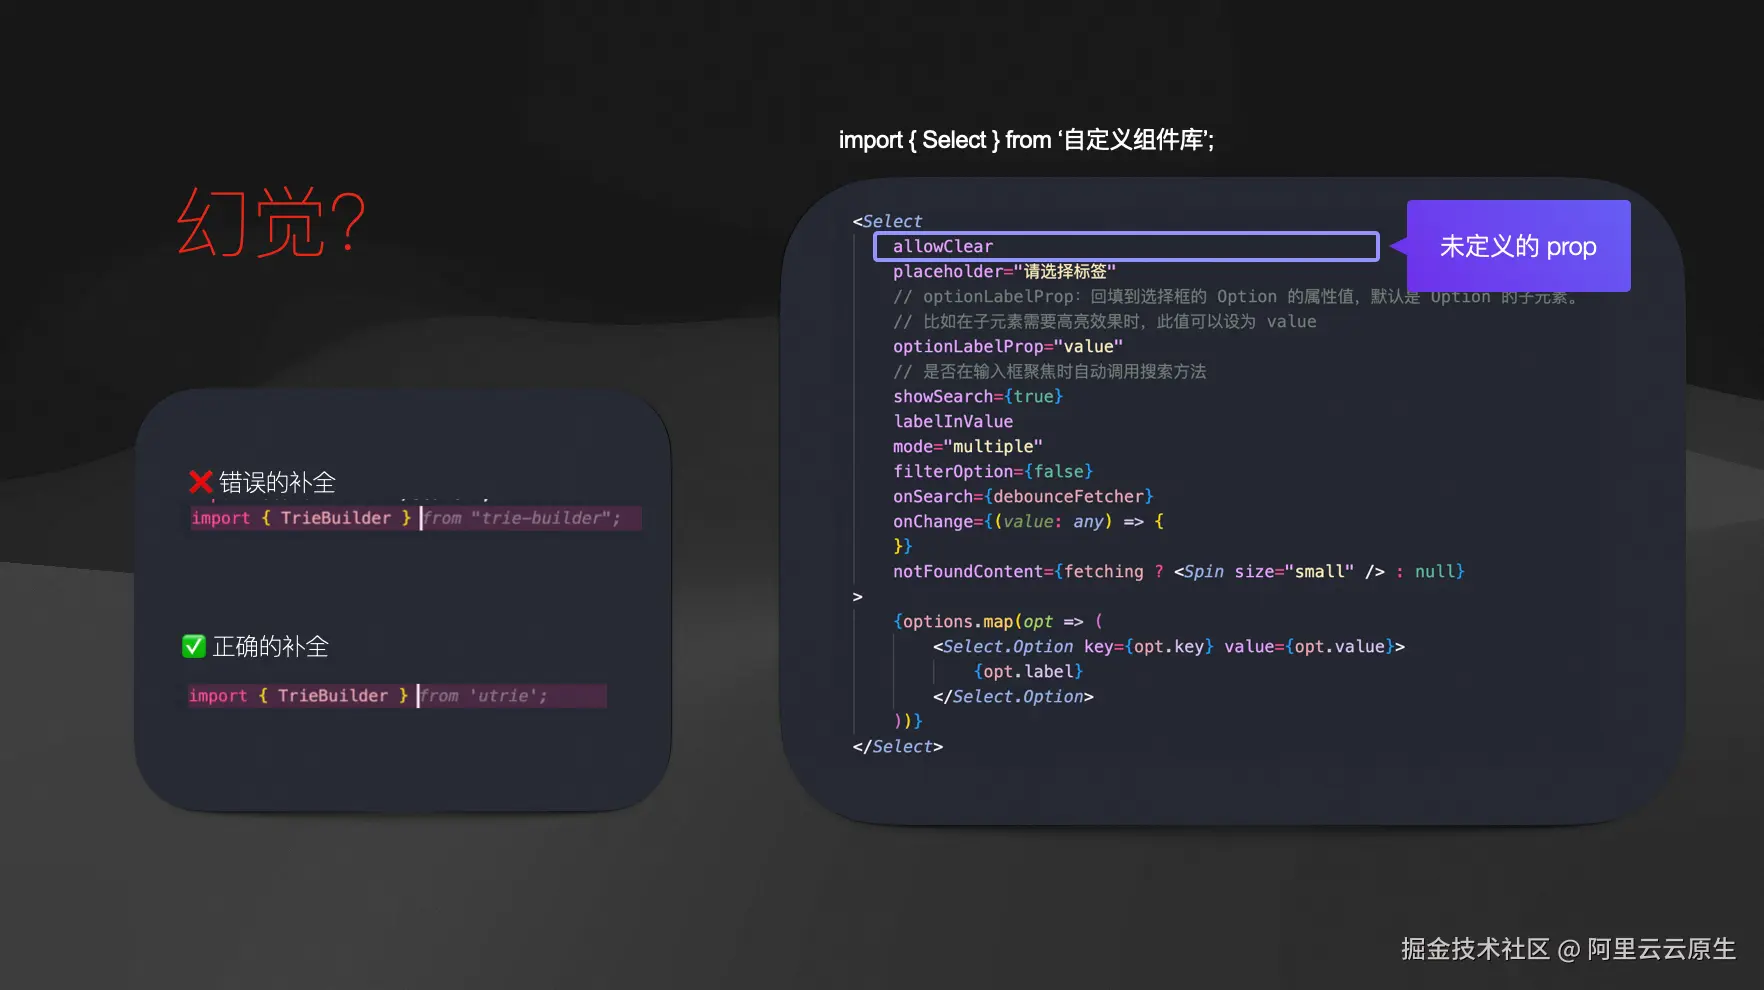Viewport: 1764px width, 990px height.
Task: Click the closing </Select.Option> line
Action: (x=1013, y=696)
